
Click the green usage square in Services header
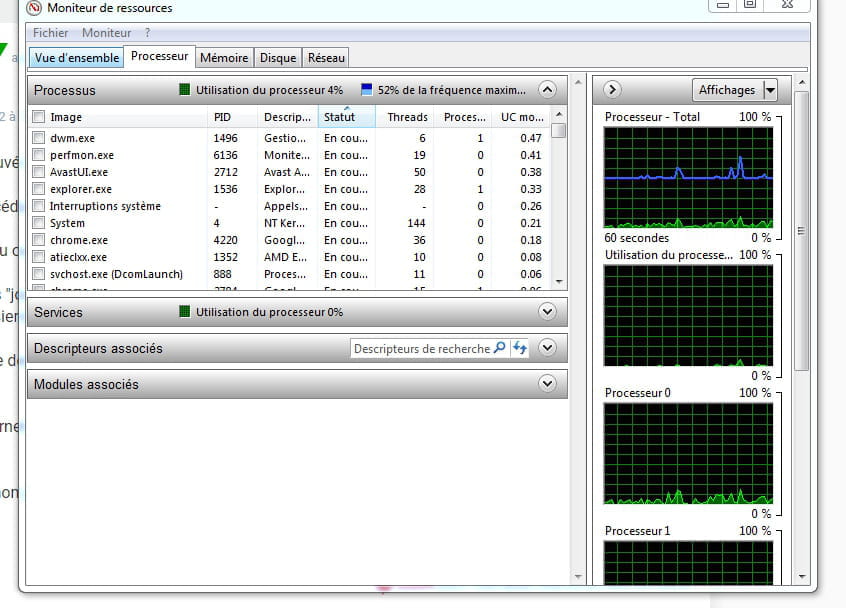click(x=185, y=312)
